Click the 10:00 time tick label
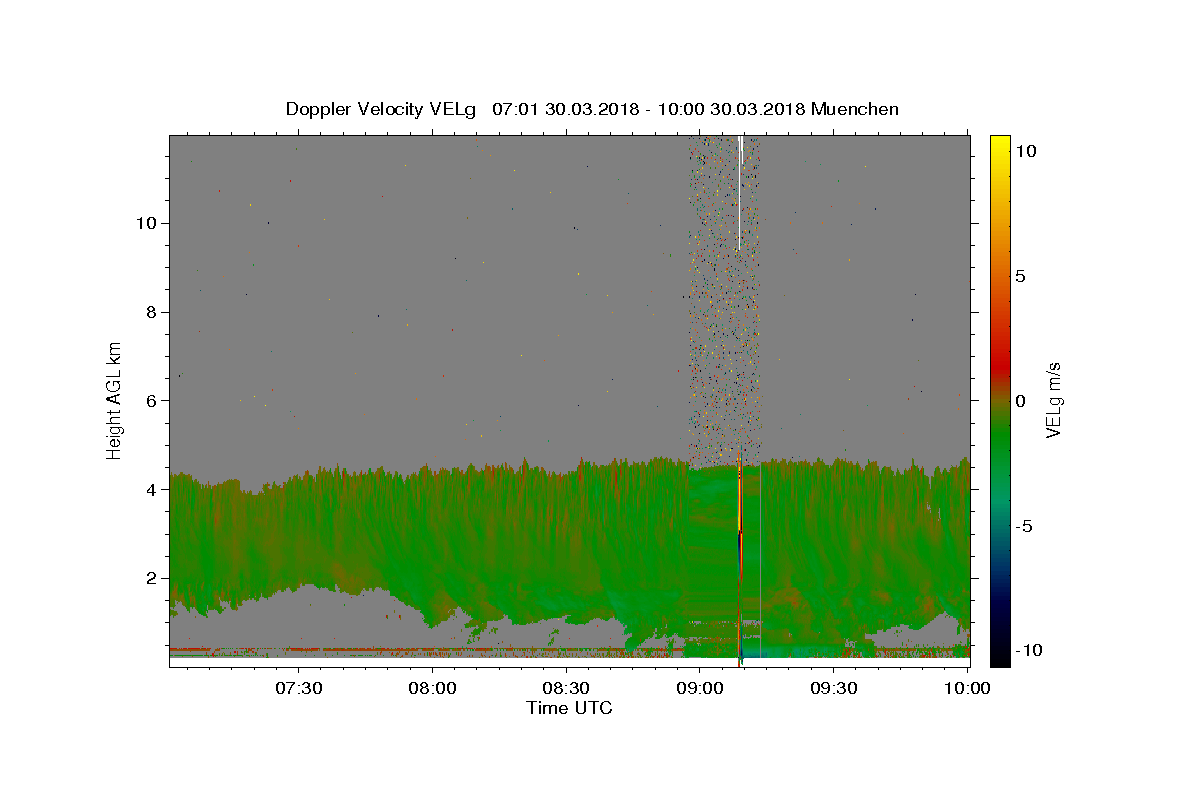This screenshot has width=1200, height=800. tap(967, 688)
